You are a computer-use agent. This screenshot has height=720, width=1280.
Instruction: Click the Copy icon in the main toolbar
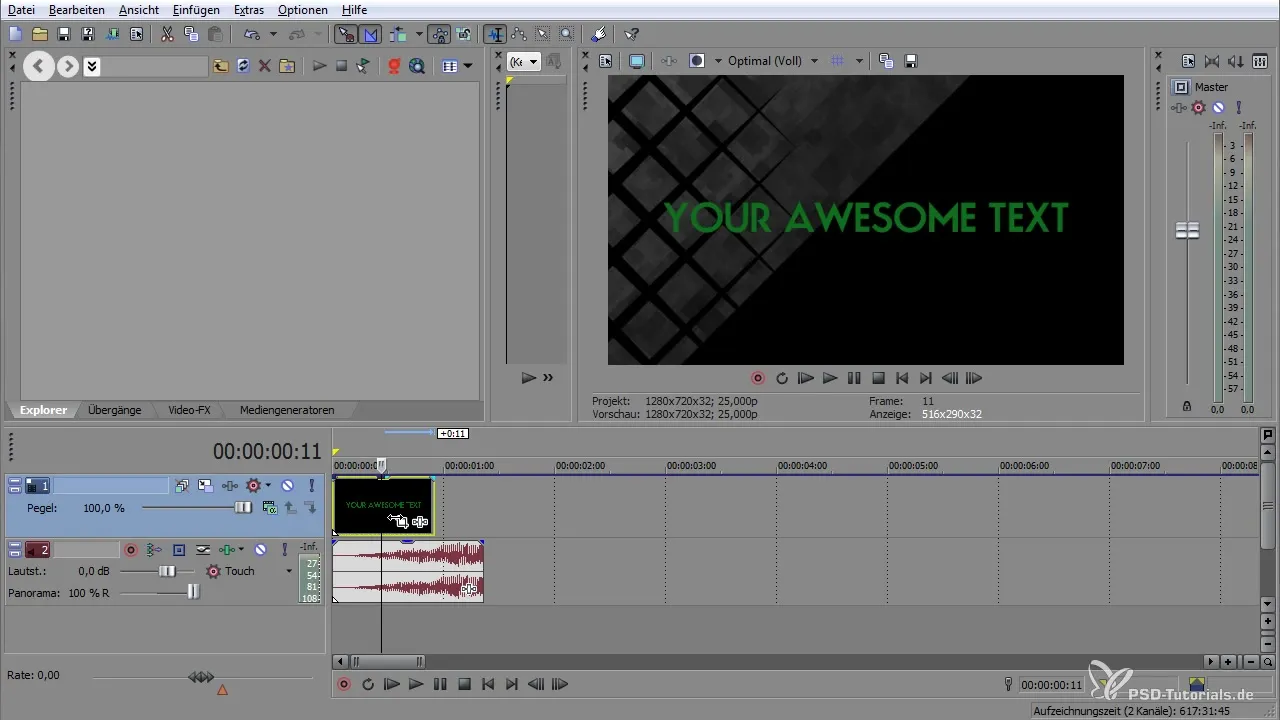191,34
